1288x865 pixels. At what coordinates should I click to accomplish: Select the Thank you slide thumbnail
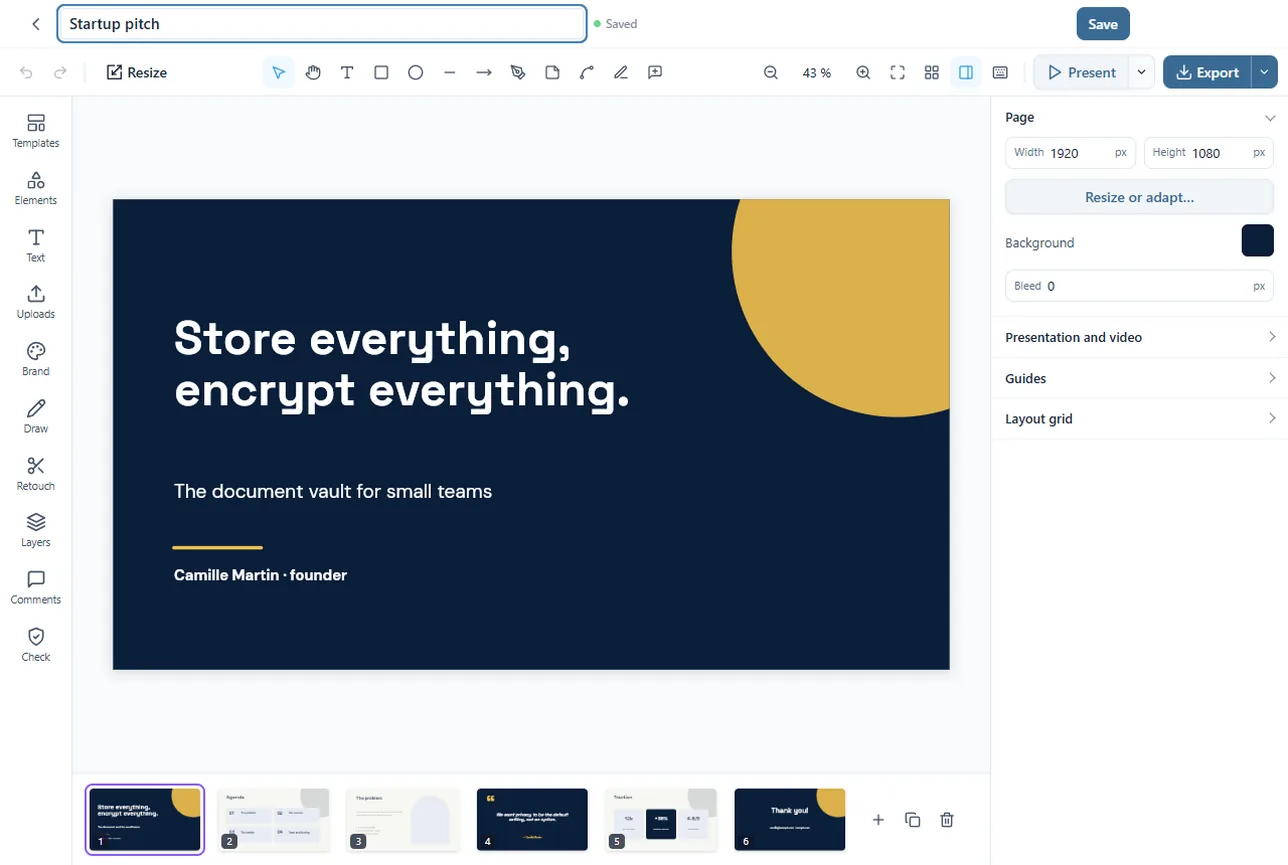[x=790, y=820]
